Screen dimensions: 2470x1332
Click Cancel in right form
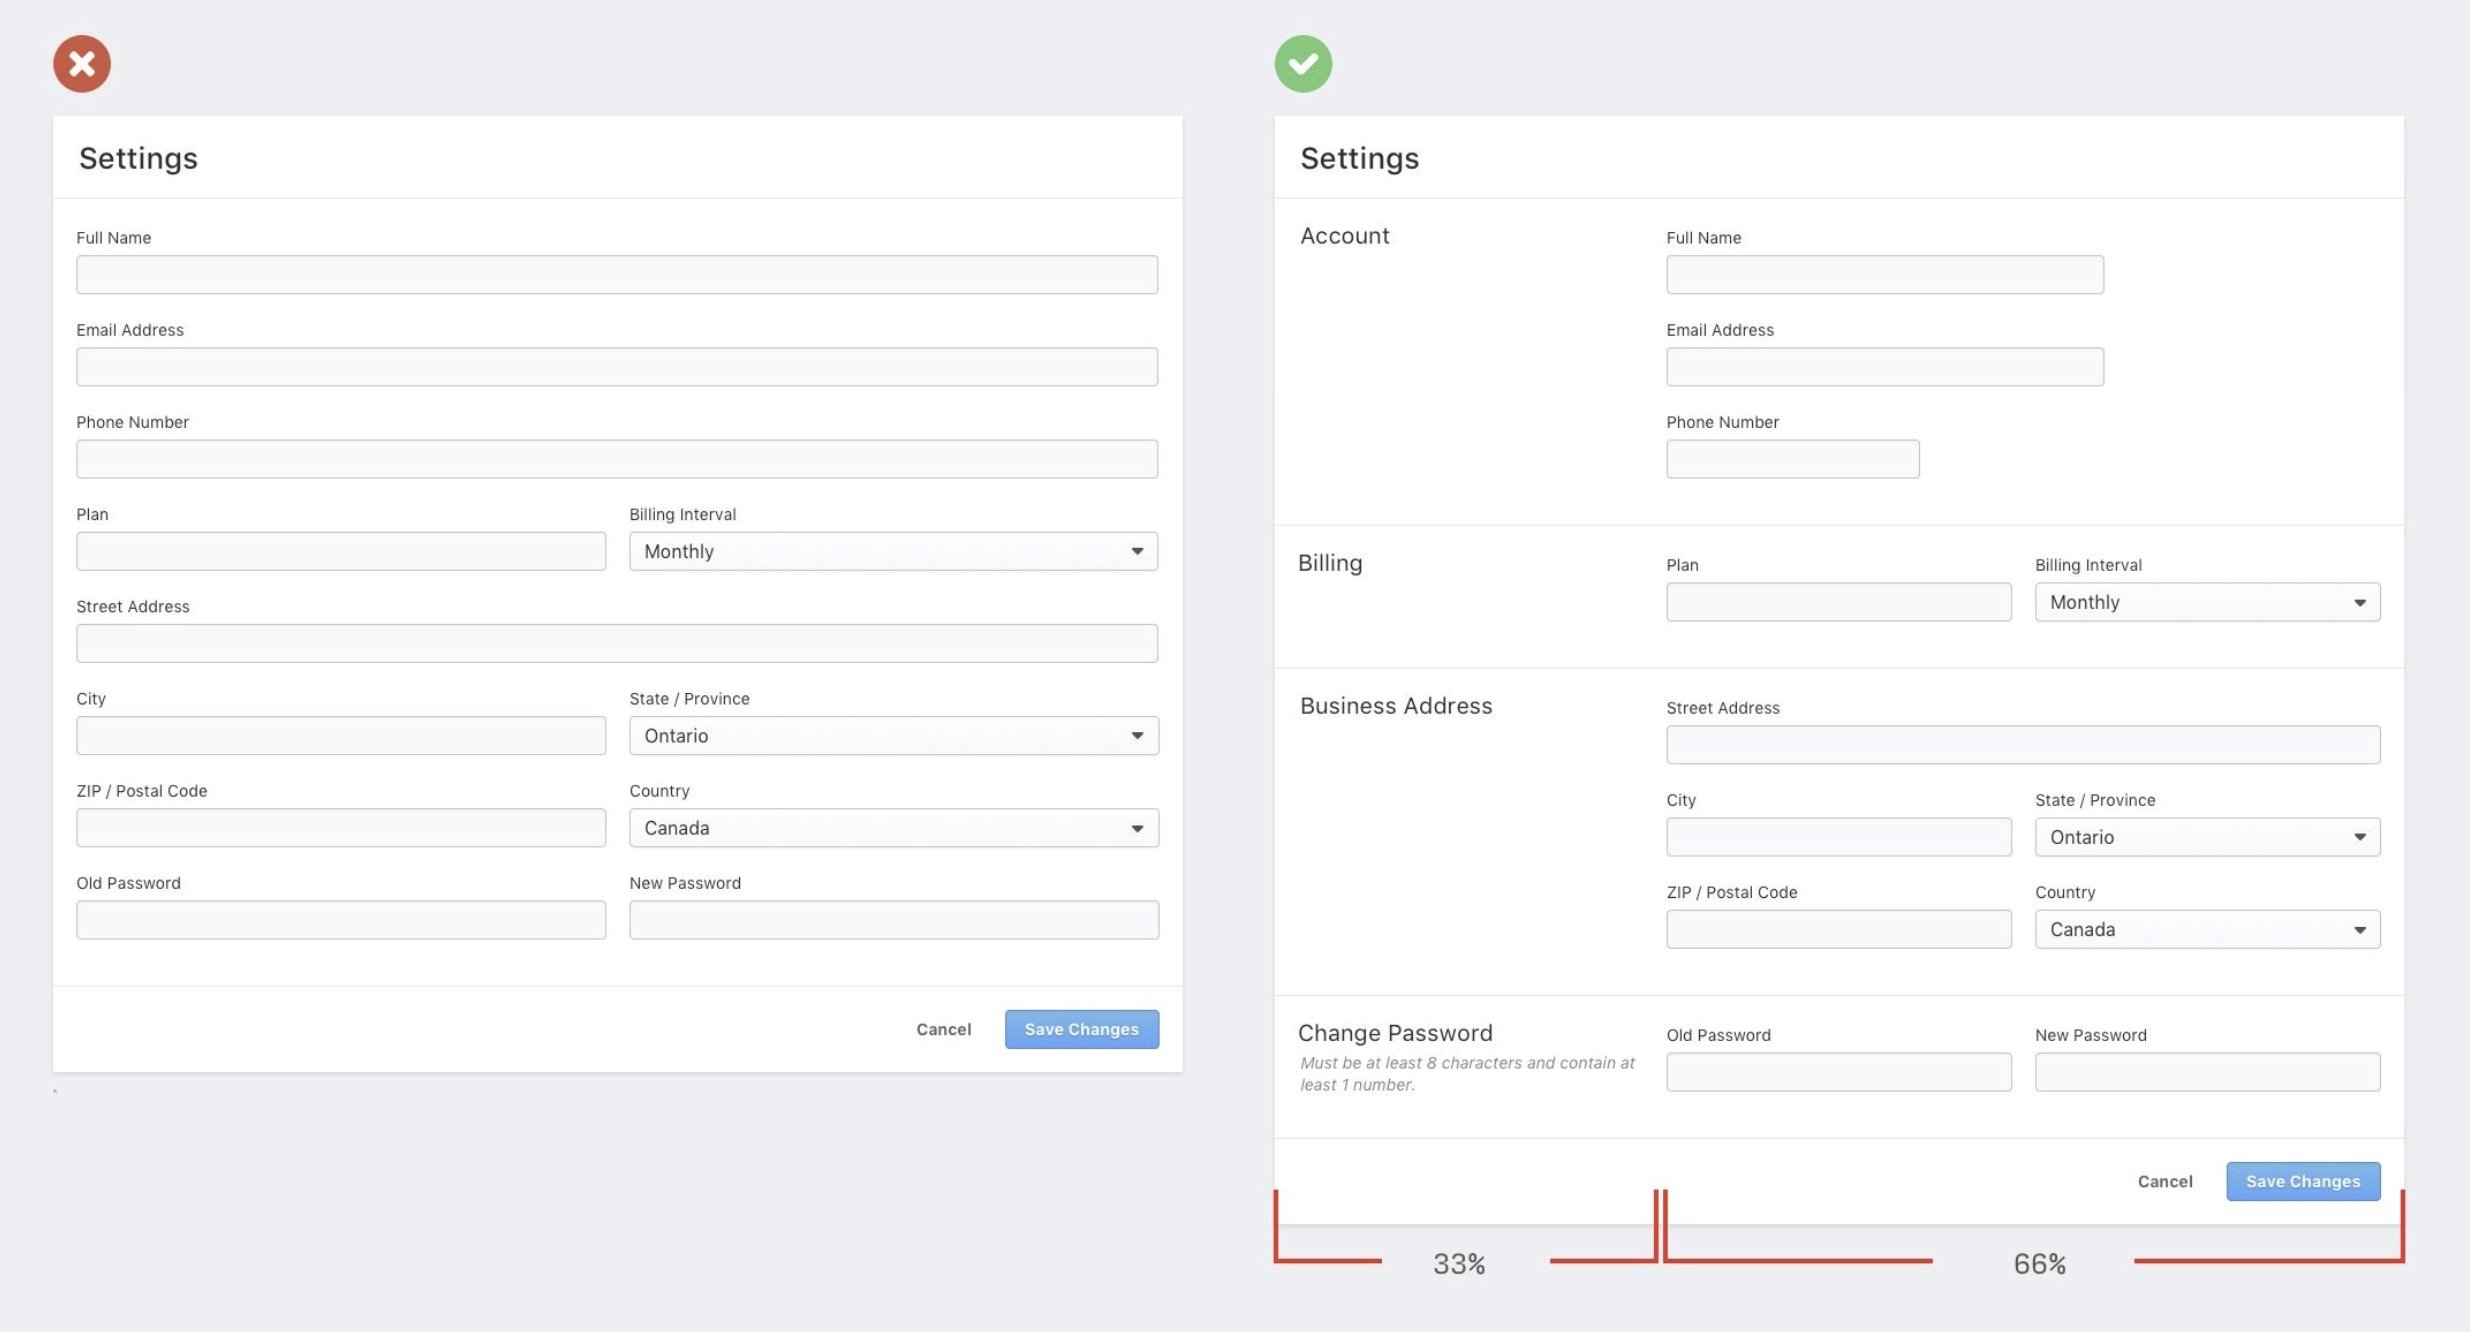pos(2165,1181)
